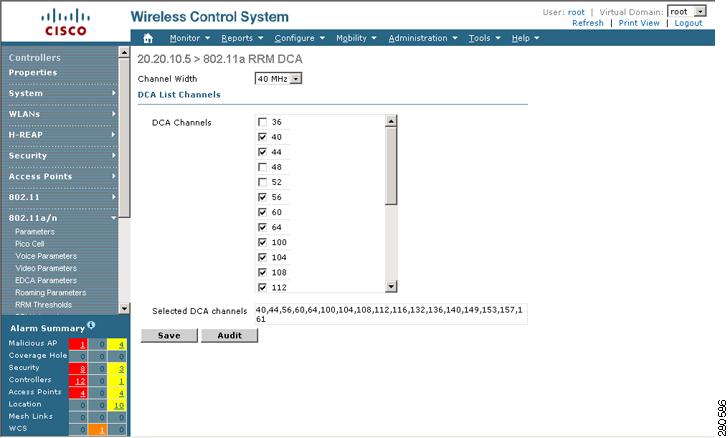Go to the Home icon in navigation bar
The width and height of the screenshot is (728, 438).
coord(148,38)
